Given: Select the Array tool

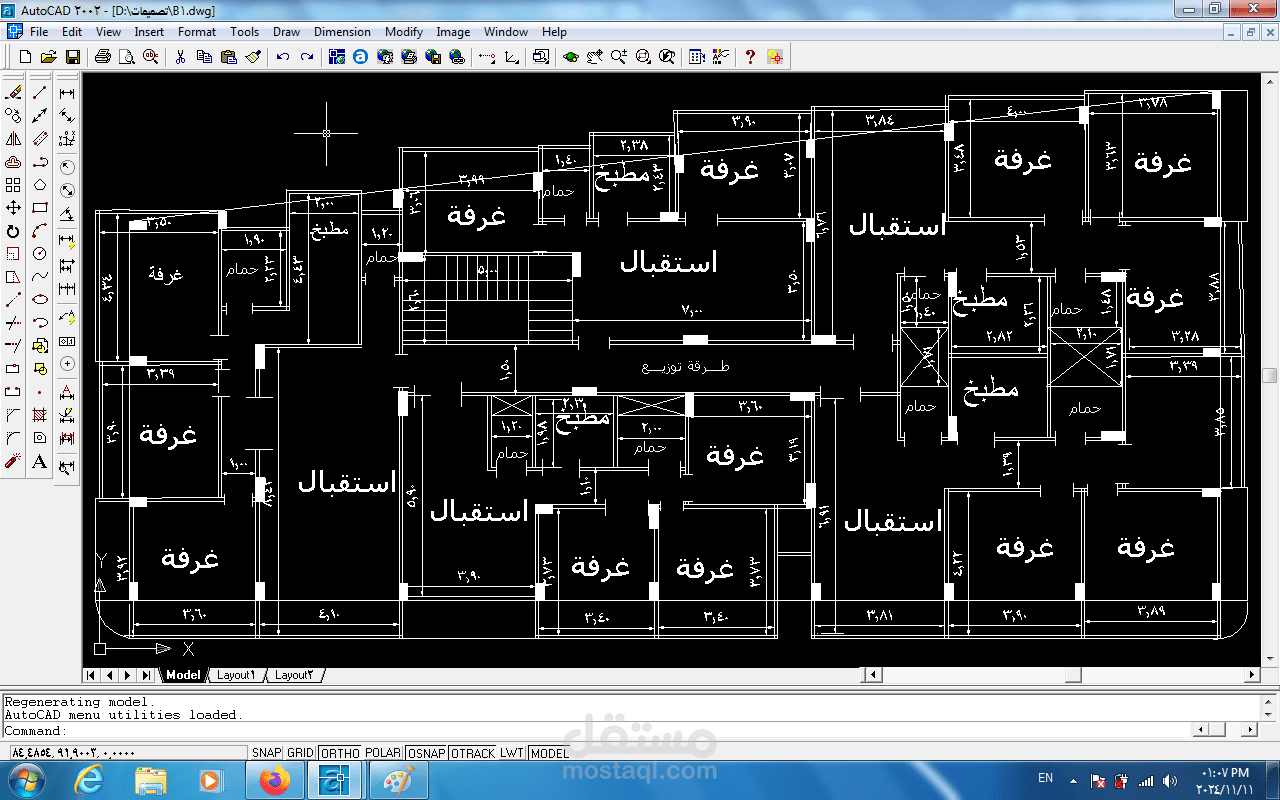Looking at the screenshot, I should pos(13,185).
